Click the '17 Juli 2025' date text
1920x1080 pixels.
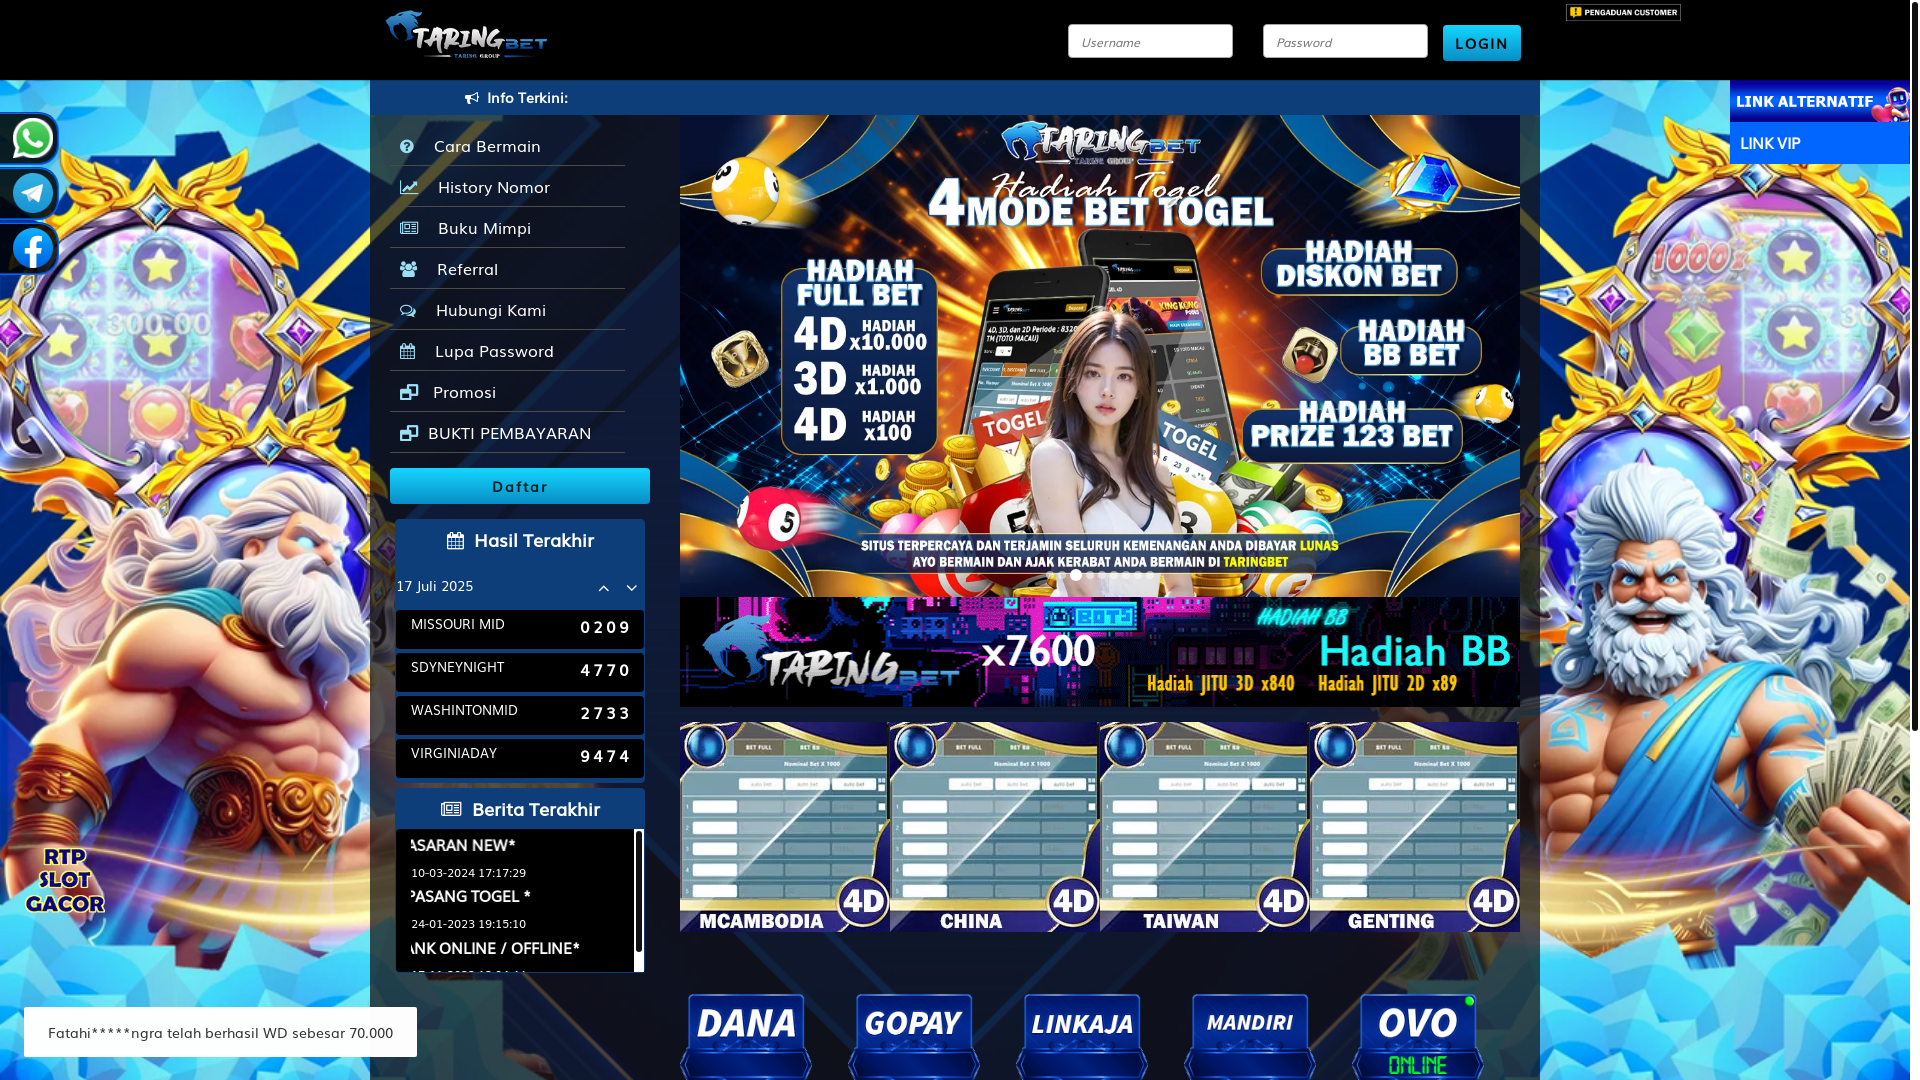point(435,586)
